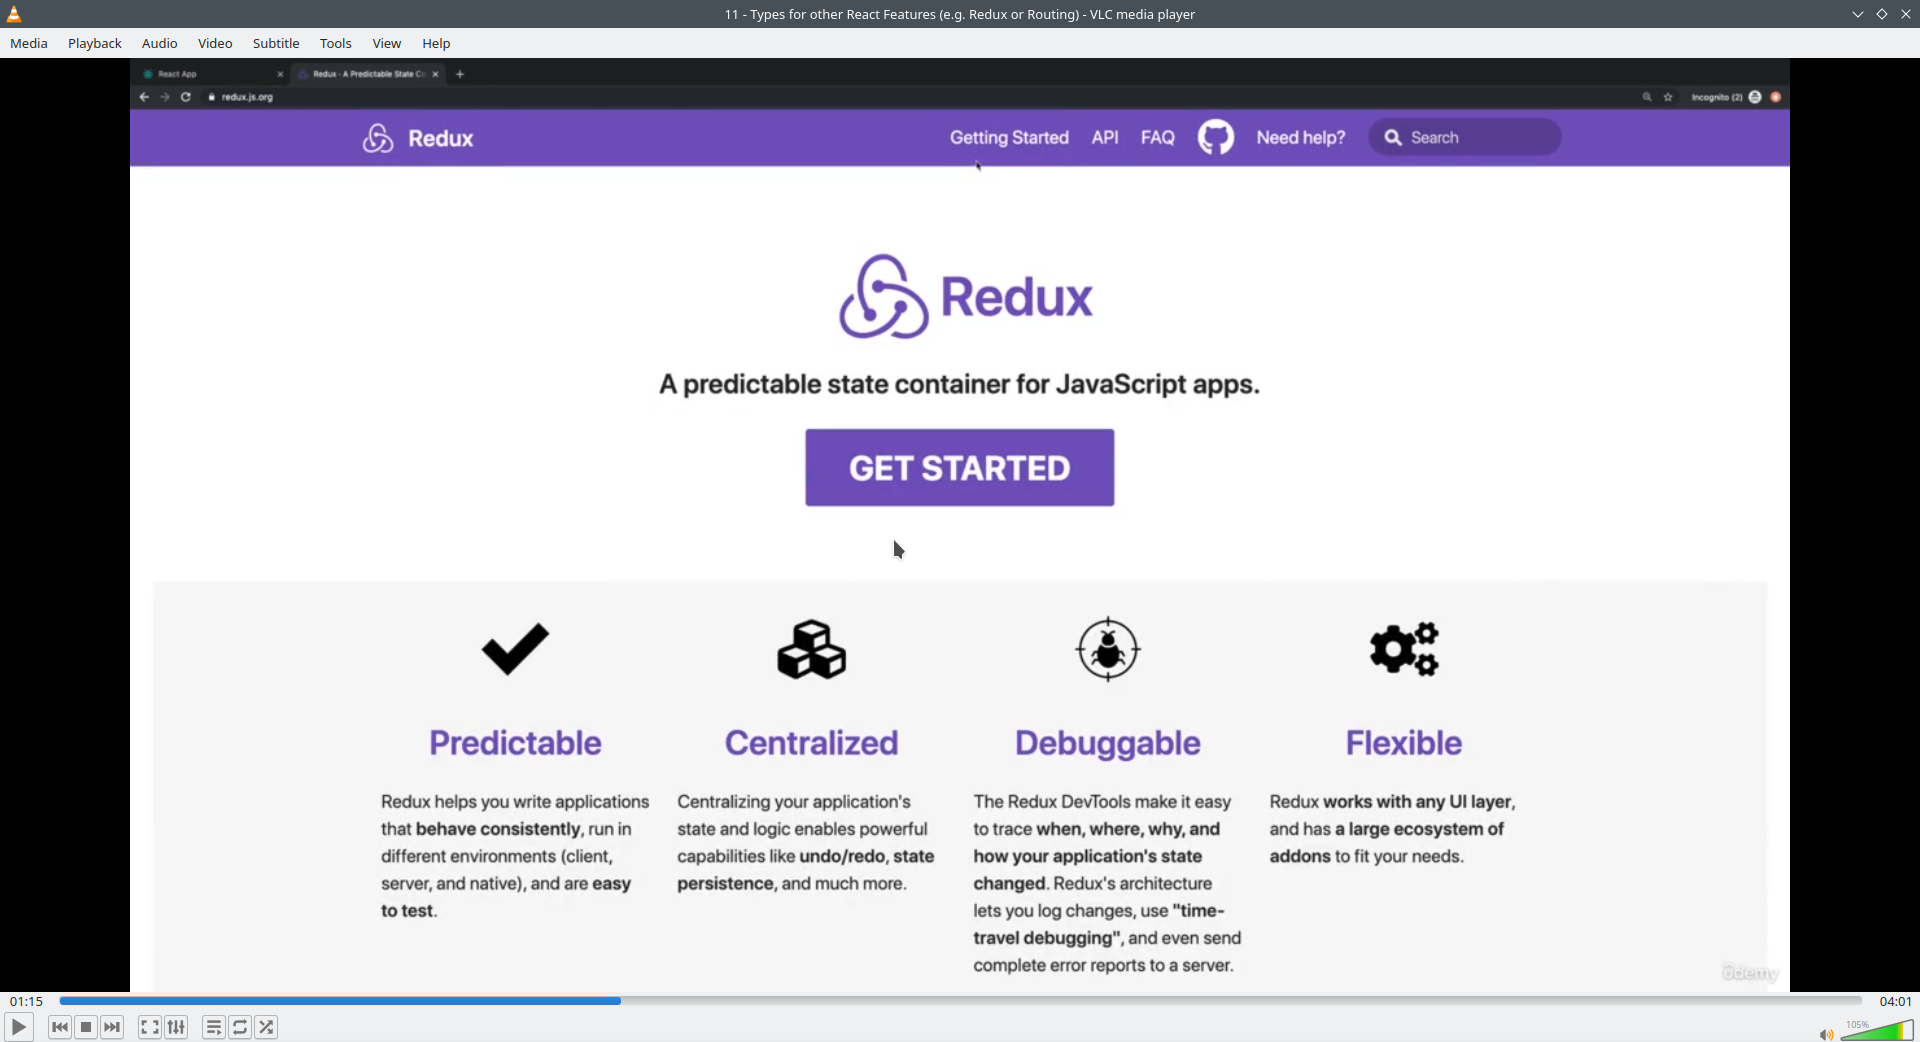Click the Predictable checkmark icon

pyautogui.click(x=515, y=649)
